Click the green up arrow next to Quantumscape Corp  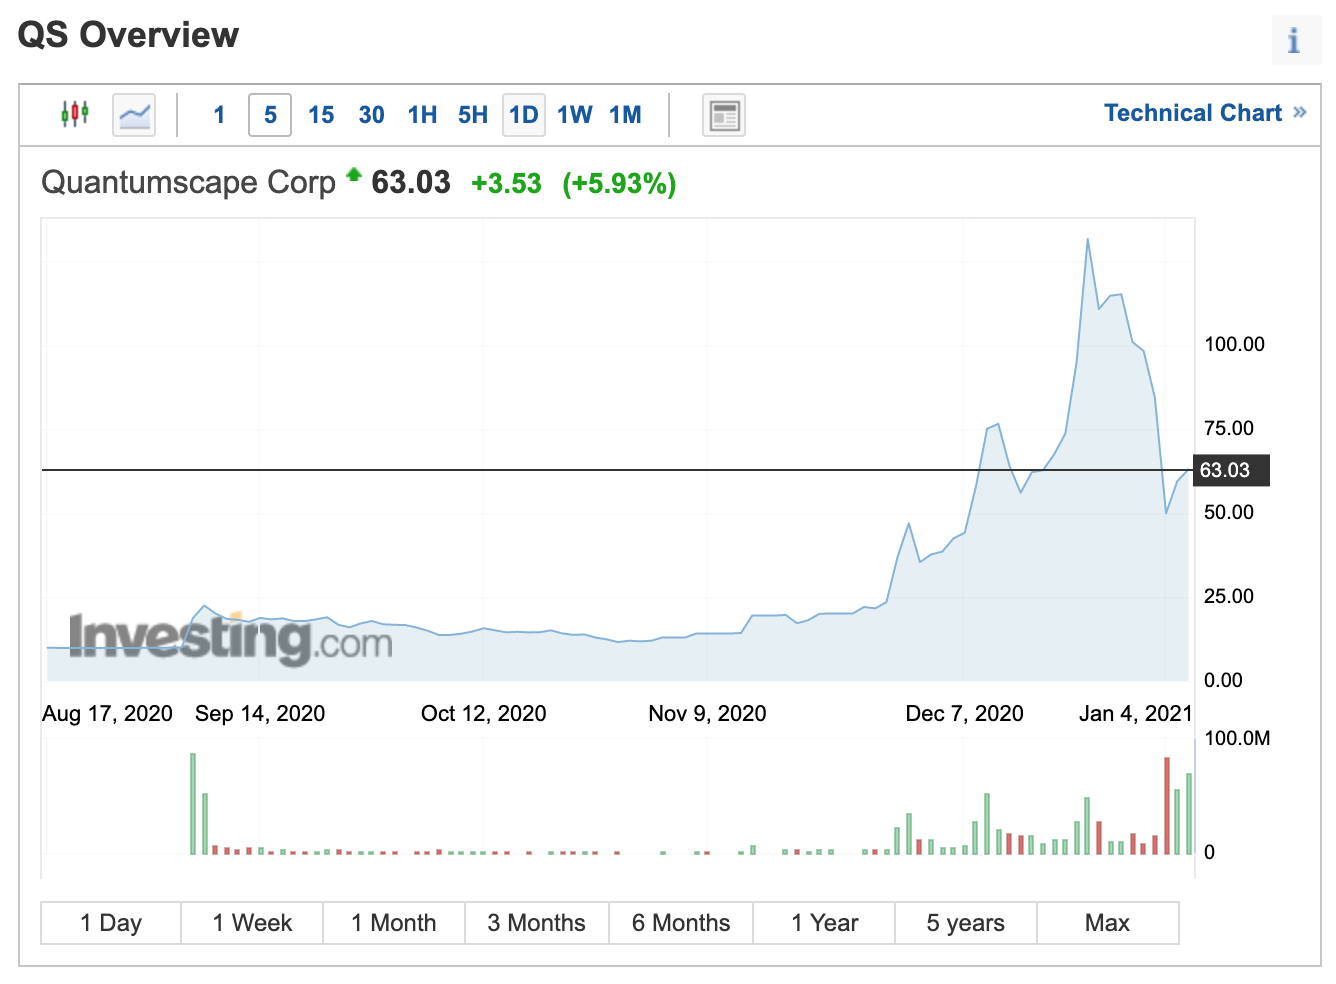pos(354,175)
